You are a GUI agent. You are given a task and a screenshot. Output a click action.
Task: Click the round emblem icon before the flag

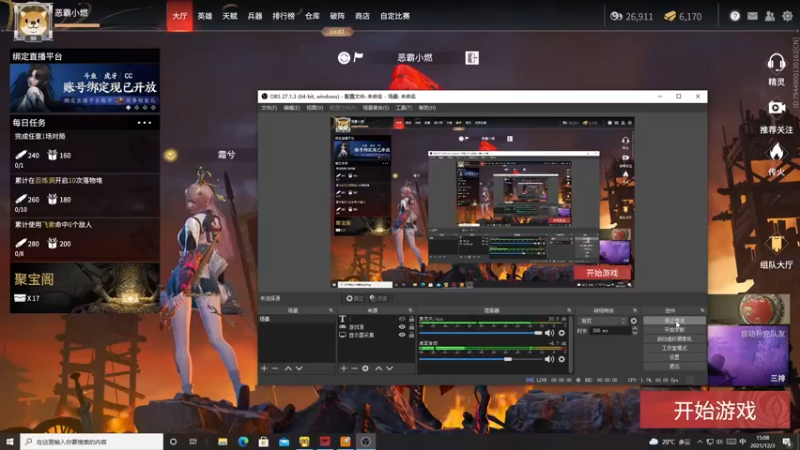[344, 58]
